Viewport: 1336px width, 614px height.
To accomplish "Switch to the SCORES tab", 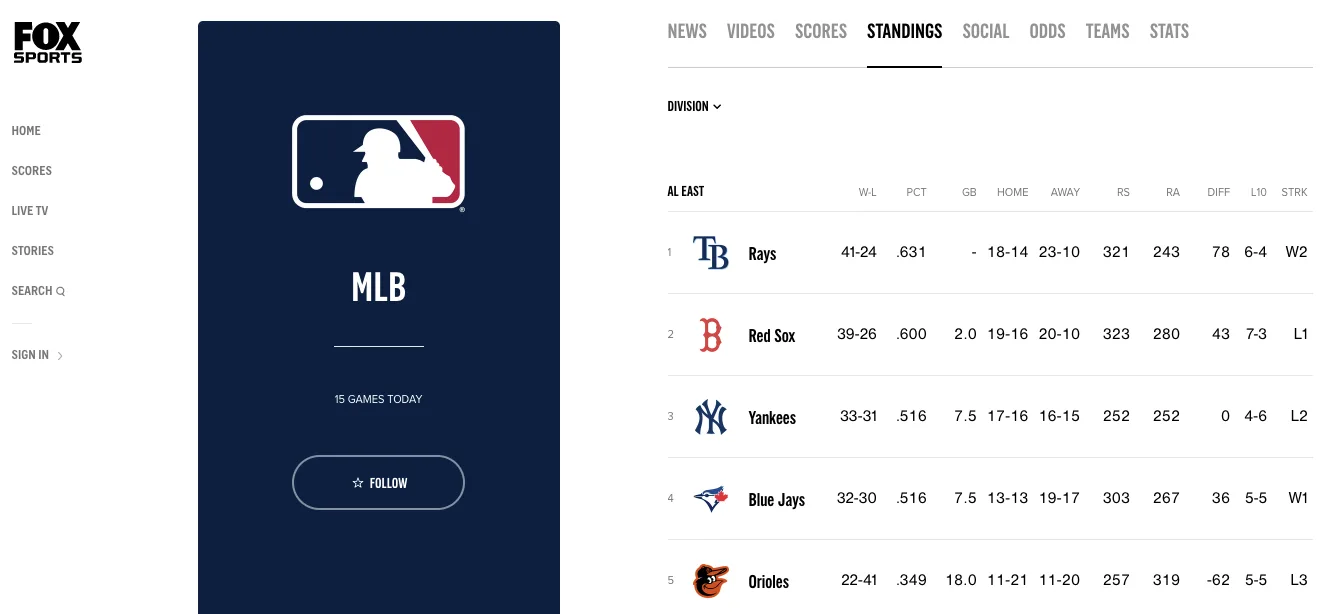I will point(821,31).
